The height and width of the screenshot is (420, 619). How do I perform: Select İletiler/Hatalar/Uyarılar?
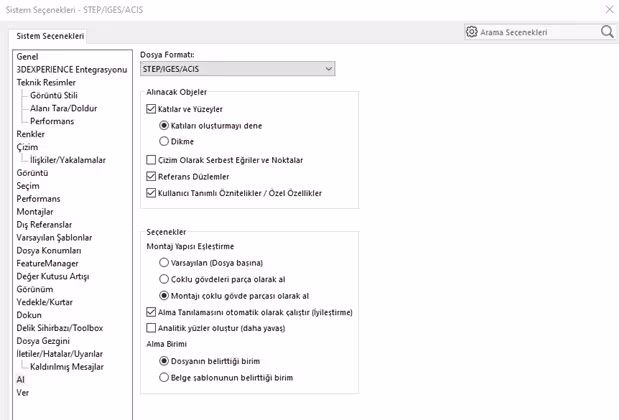pos(60,354)
